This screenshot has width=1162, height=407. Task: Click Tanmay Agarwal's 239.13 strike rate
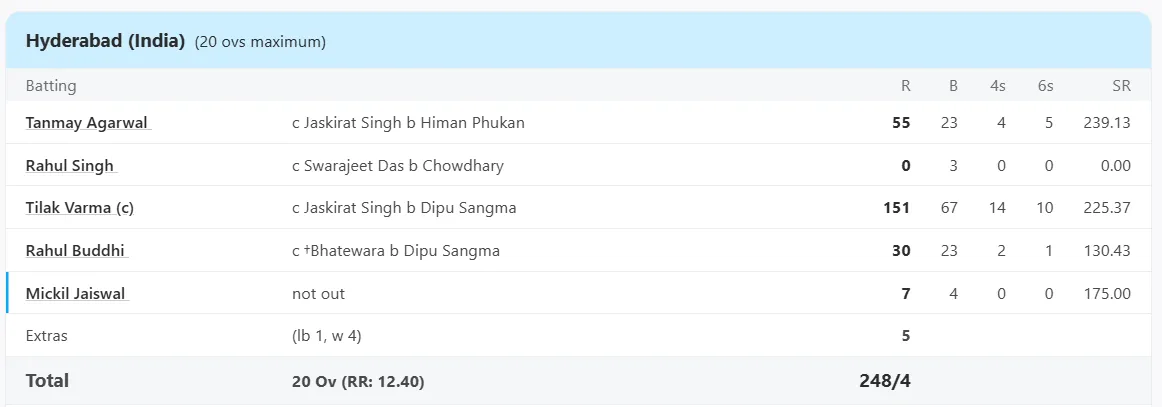[1104, 122]
